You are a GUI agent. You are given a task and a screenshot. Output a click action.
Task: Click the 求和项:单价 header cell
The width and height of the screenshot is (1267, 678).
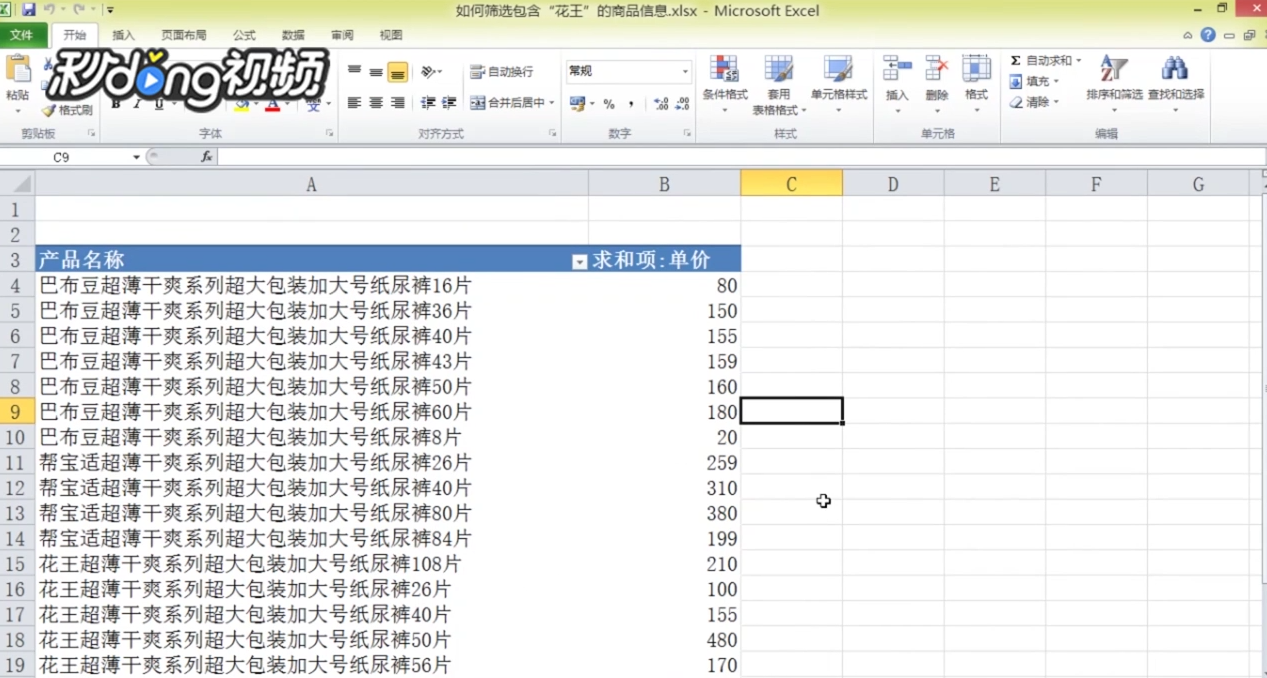664,260
